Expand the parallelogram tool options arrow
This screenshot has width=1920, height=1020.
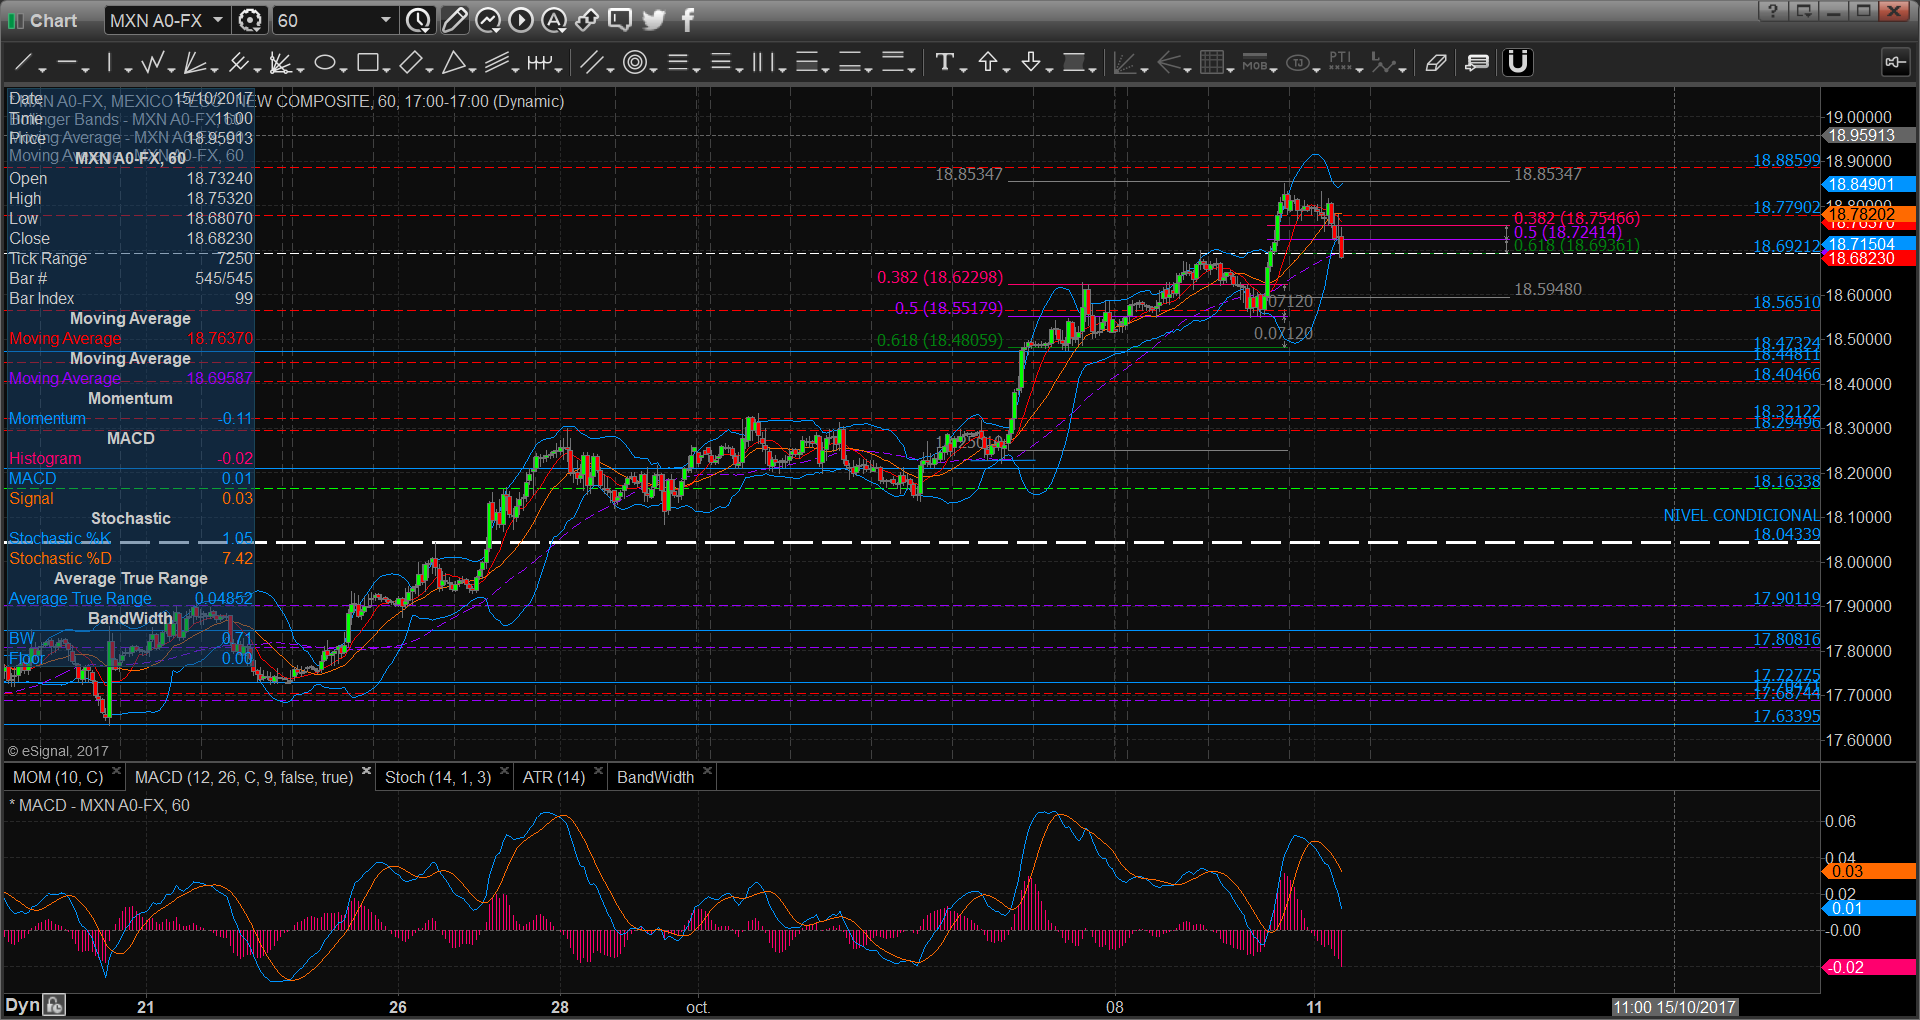pos(429,69)
